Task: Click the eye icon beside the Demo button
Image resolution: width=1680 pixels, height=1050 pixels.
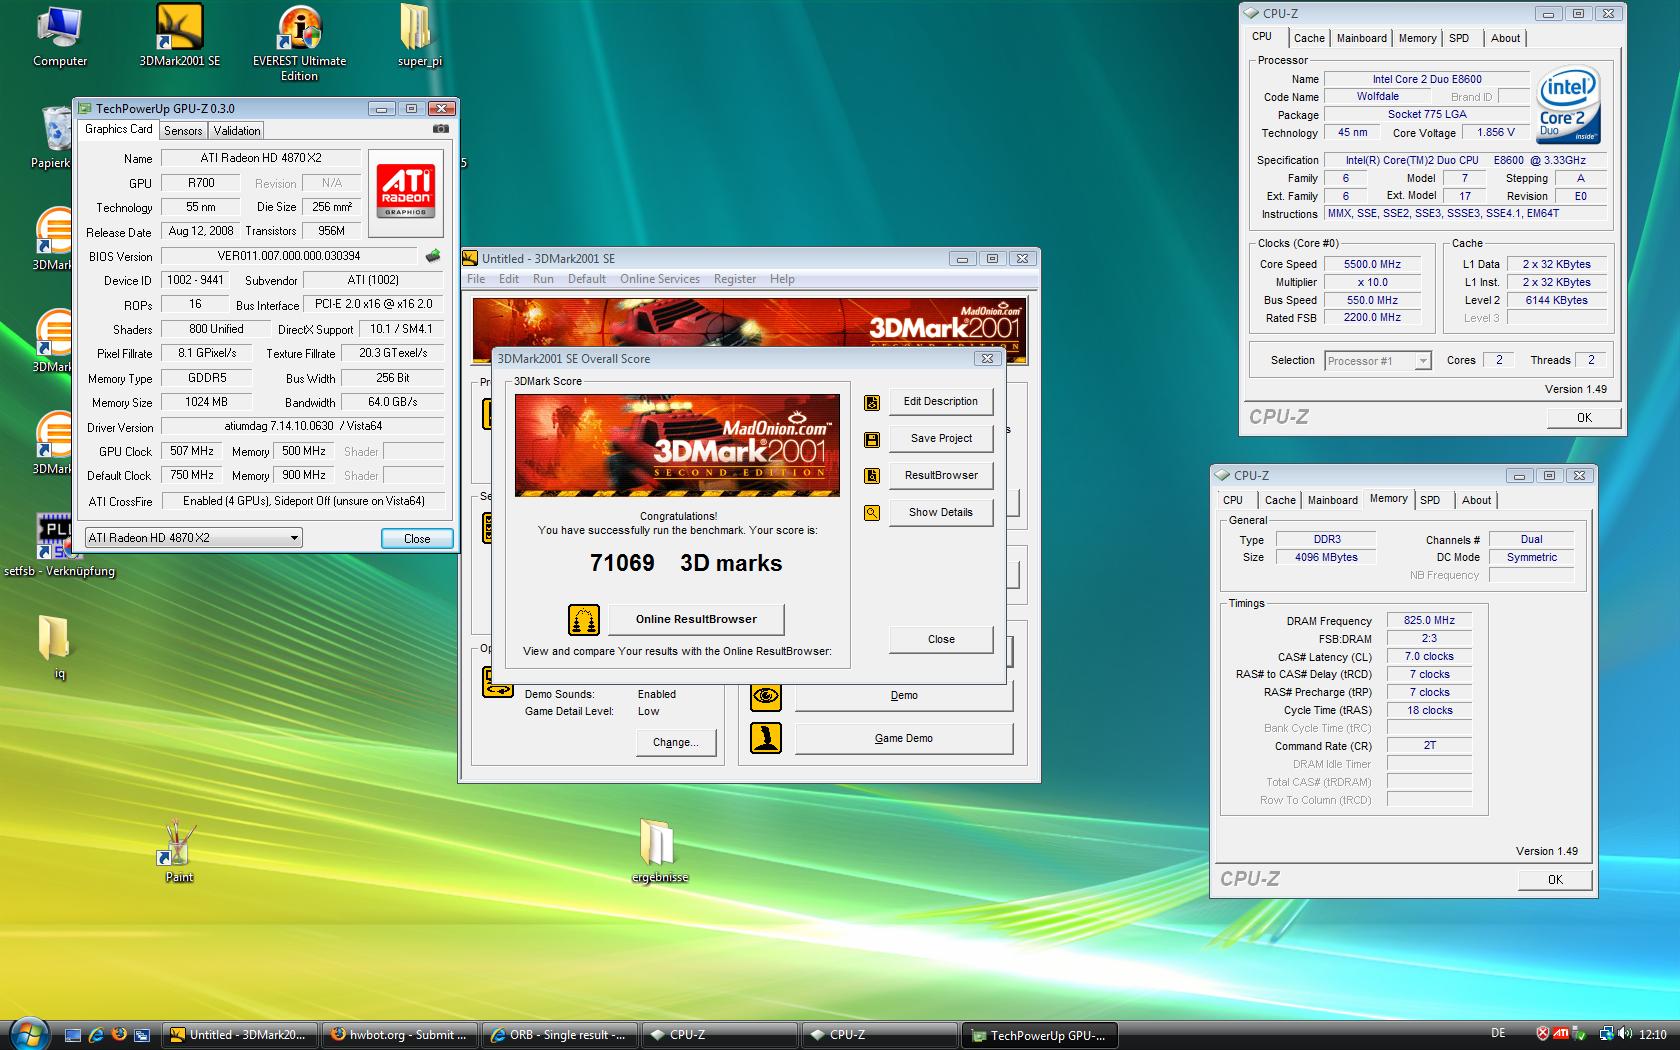Action: click(766, 696)
